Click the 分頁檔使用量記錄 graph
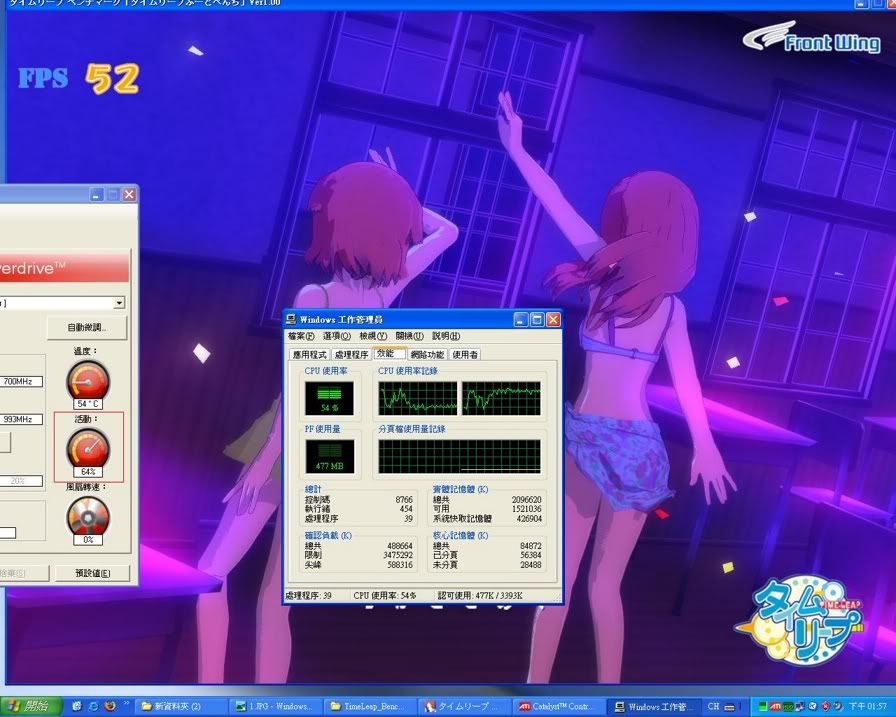 459,456
